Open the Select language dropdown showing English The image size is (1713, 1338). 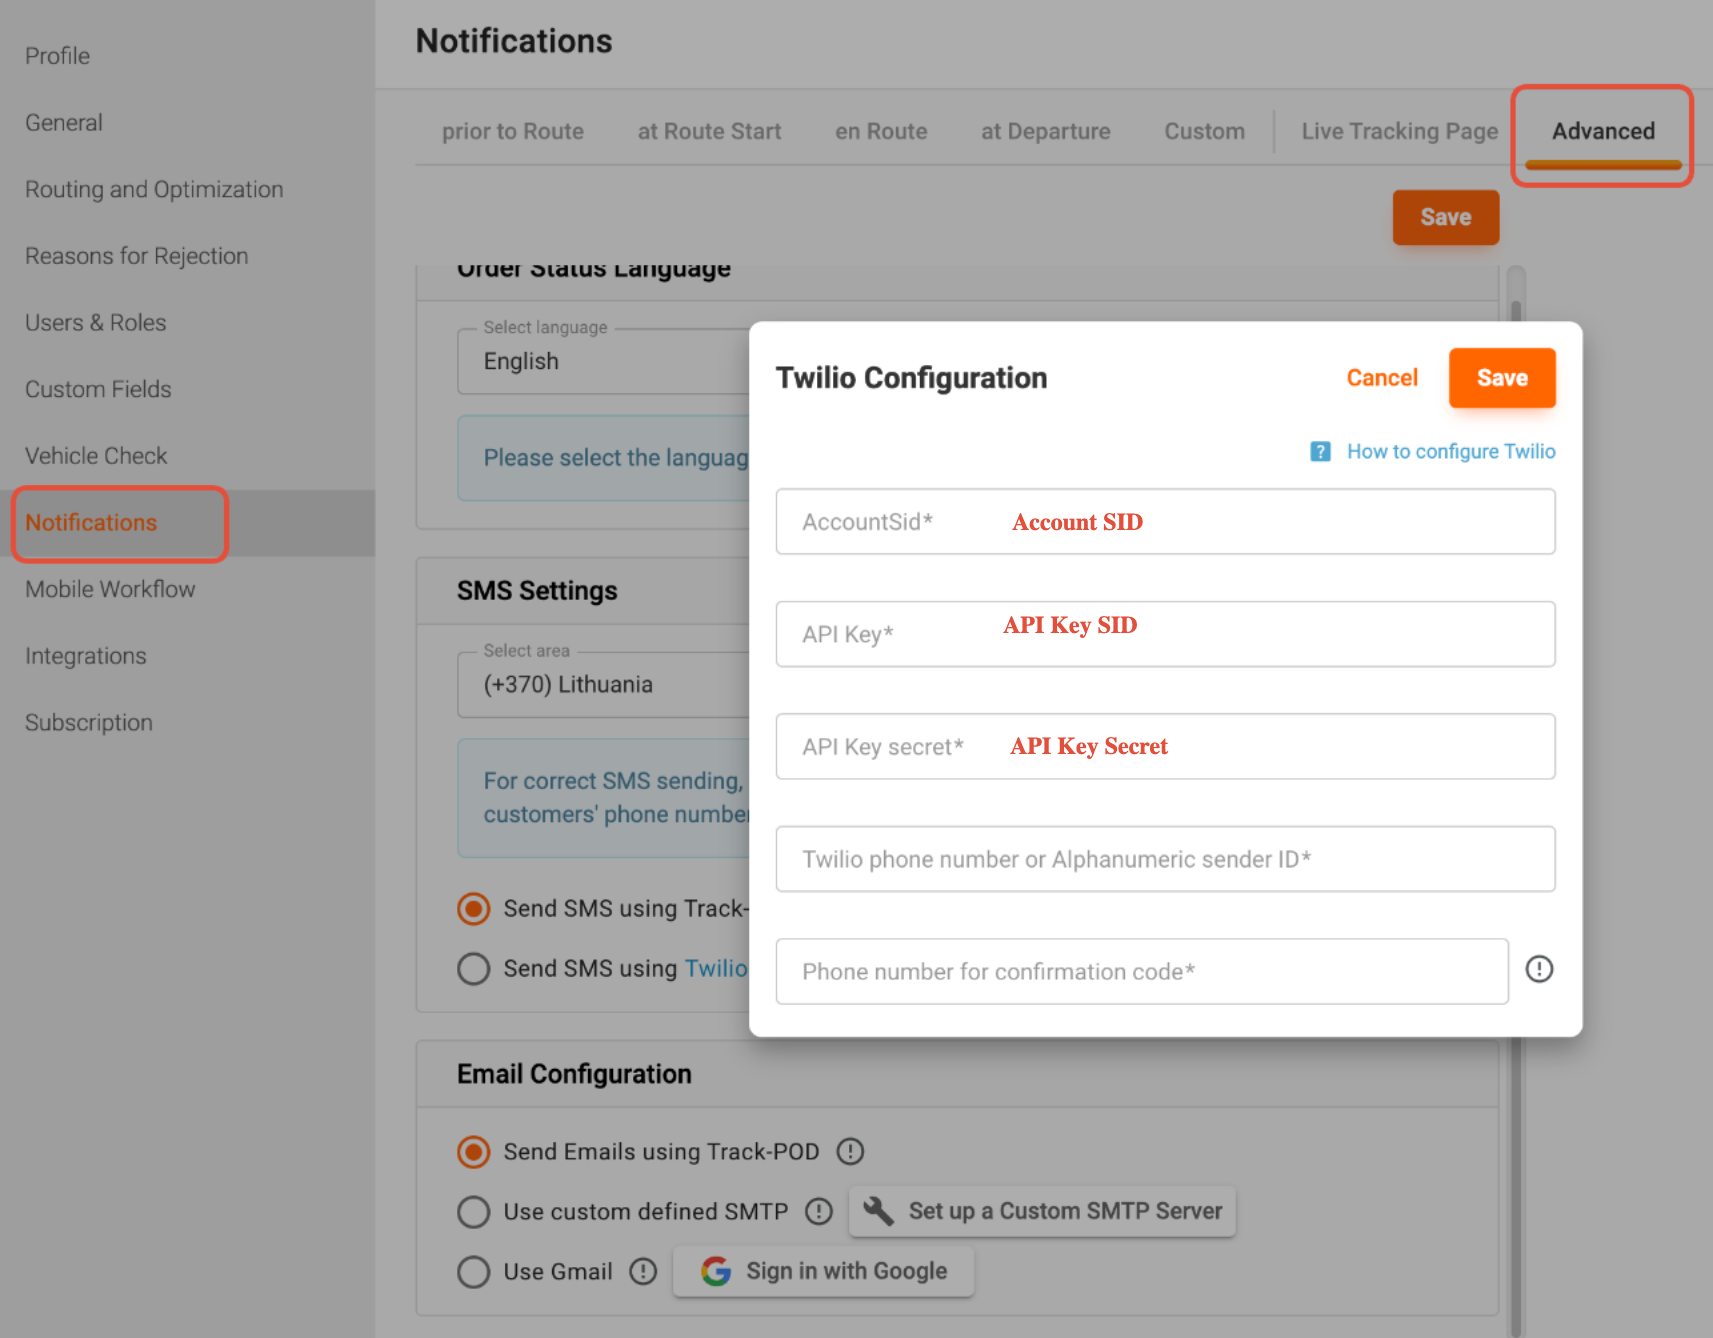click(x=604, y=362)
